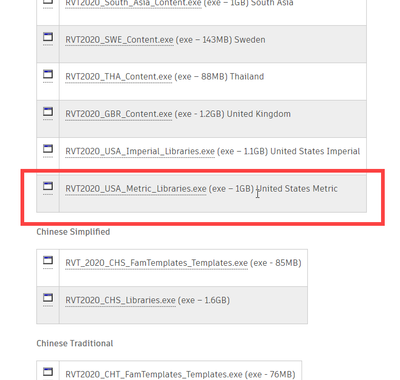400x380 pixels.
Task: Click the '(exe - 85MB)' size text
Action: point(276,263)
